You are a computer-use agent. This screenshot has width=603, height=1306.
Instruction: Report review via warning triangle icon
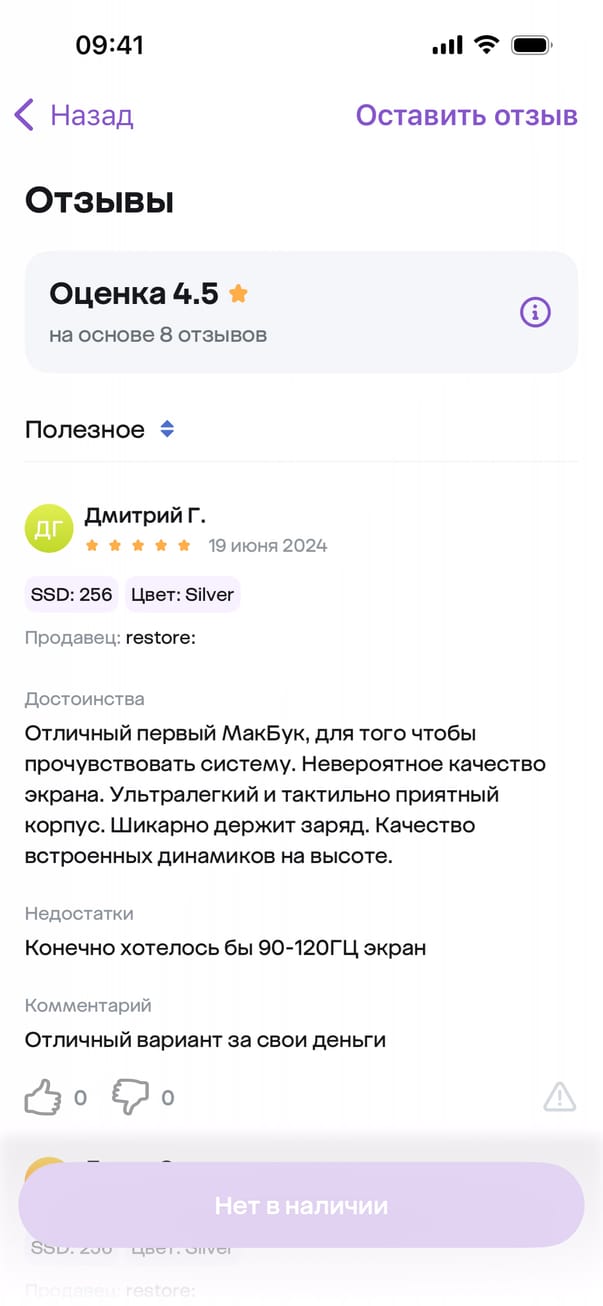pyautogui.click(x=559, y=1097)
